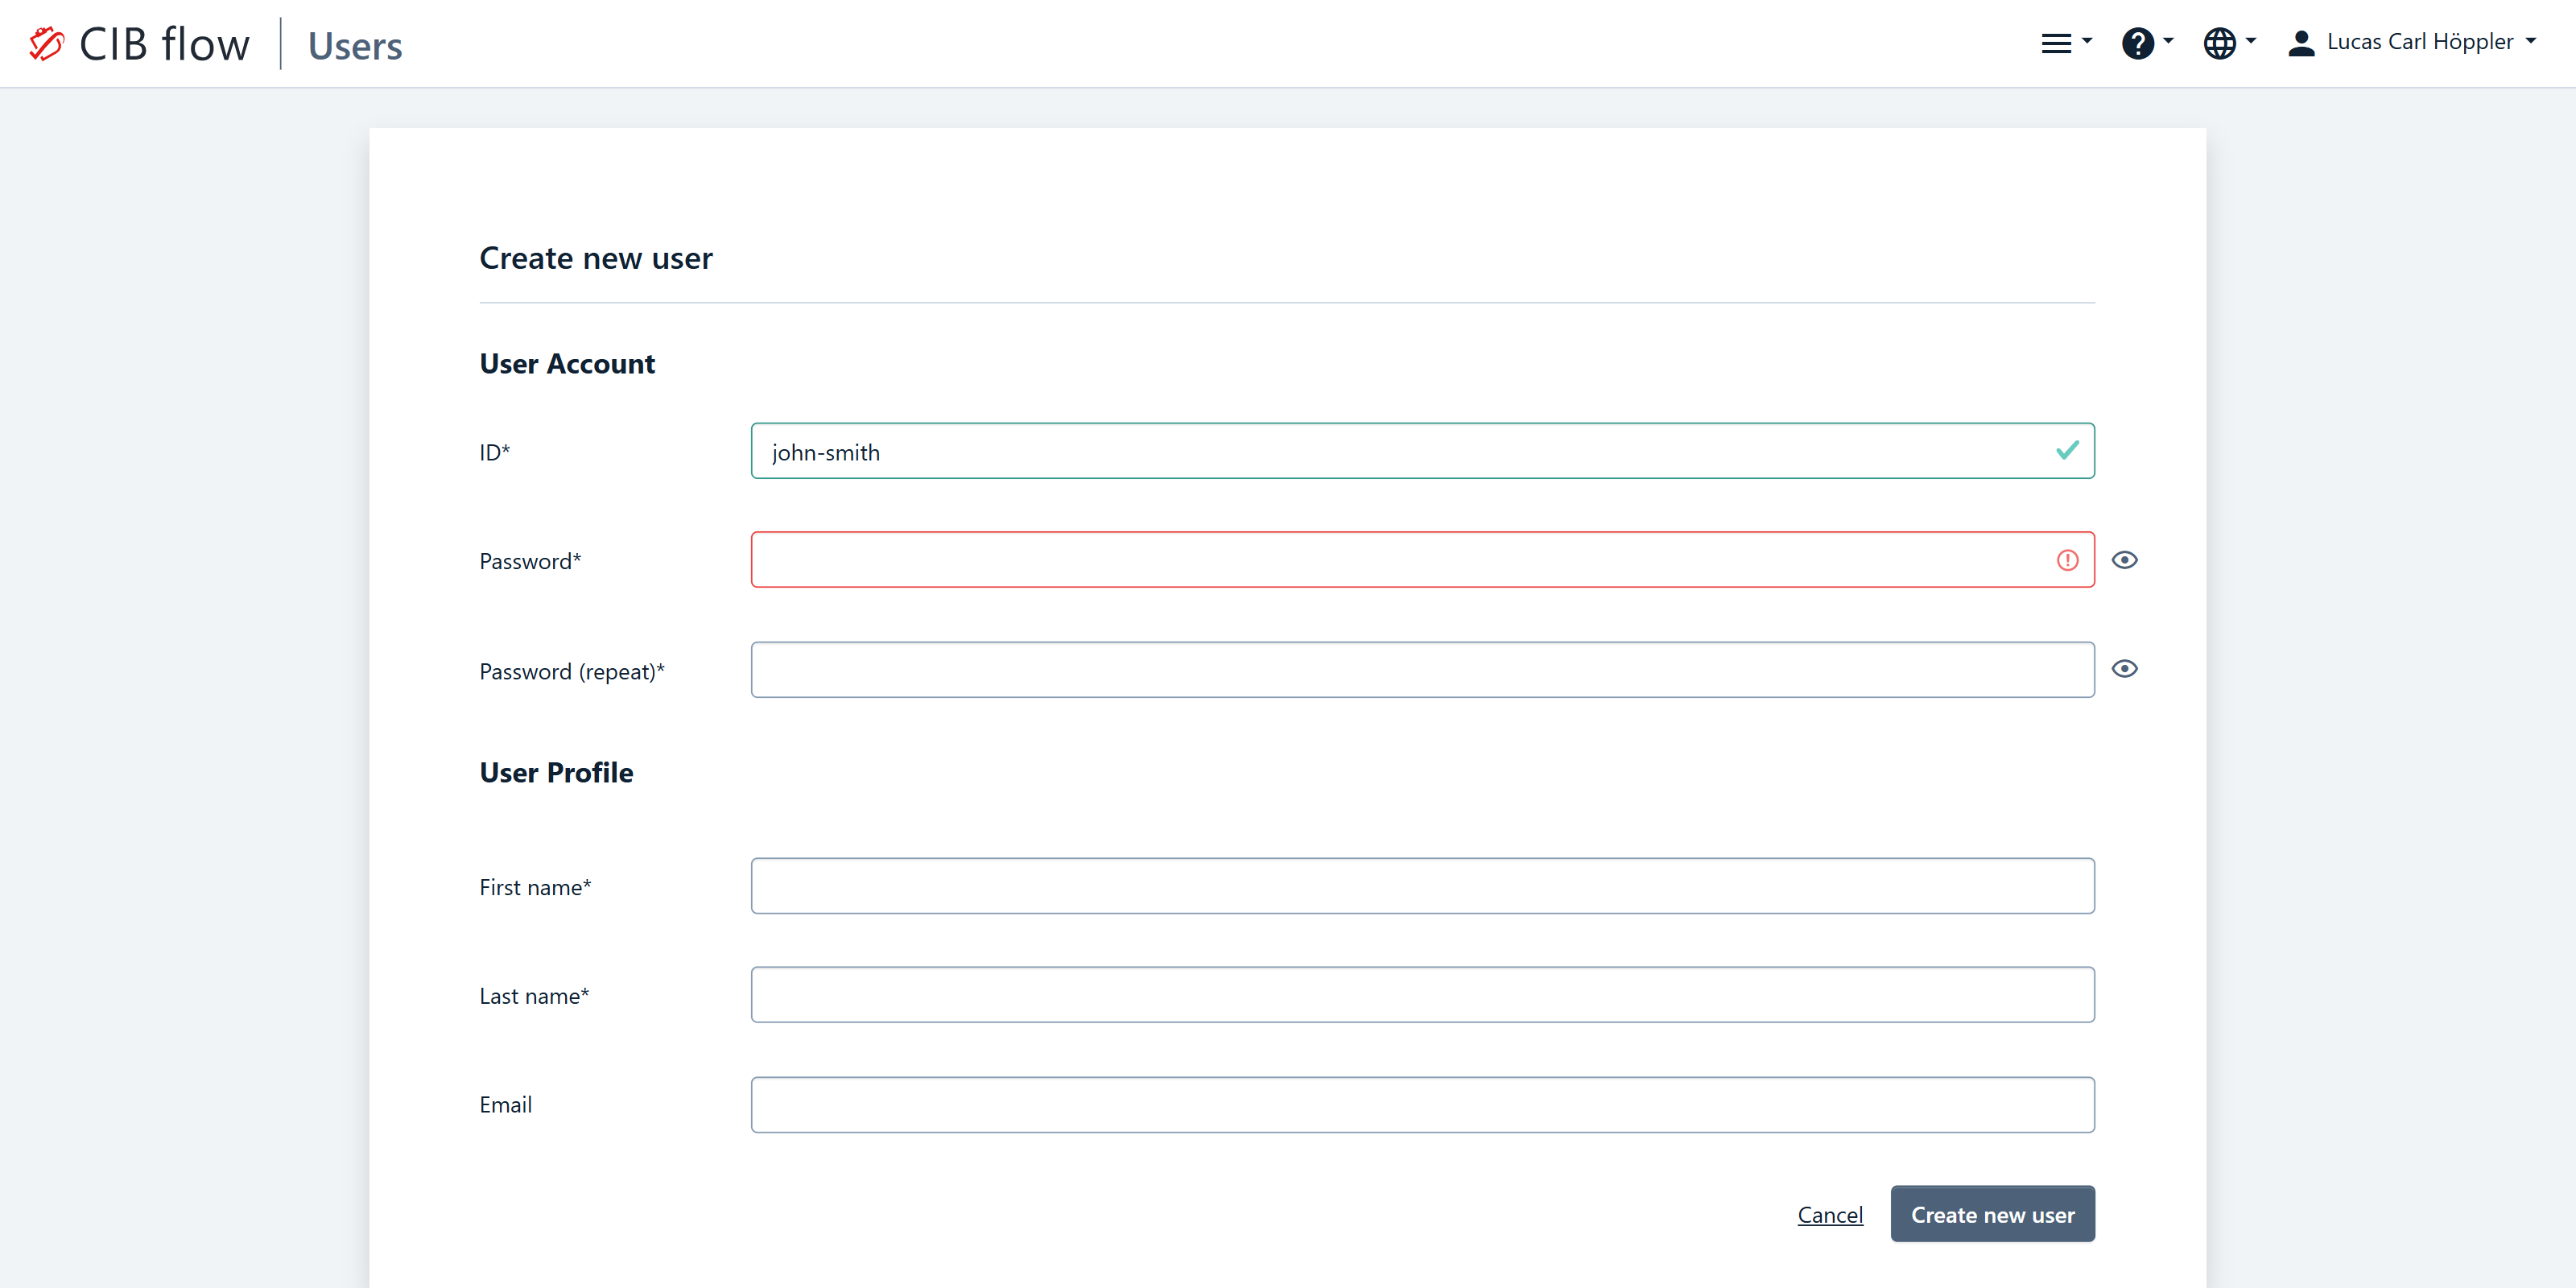Click the Password (repeat) input box
Image resolution: width=2576 pixels, height=1288 pixels.
(1420, 669)
